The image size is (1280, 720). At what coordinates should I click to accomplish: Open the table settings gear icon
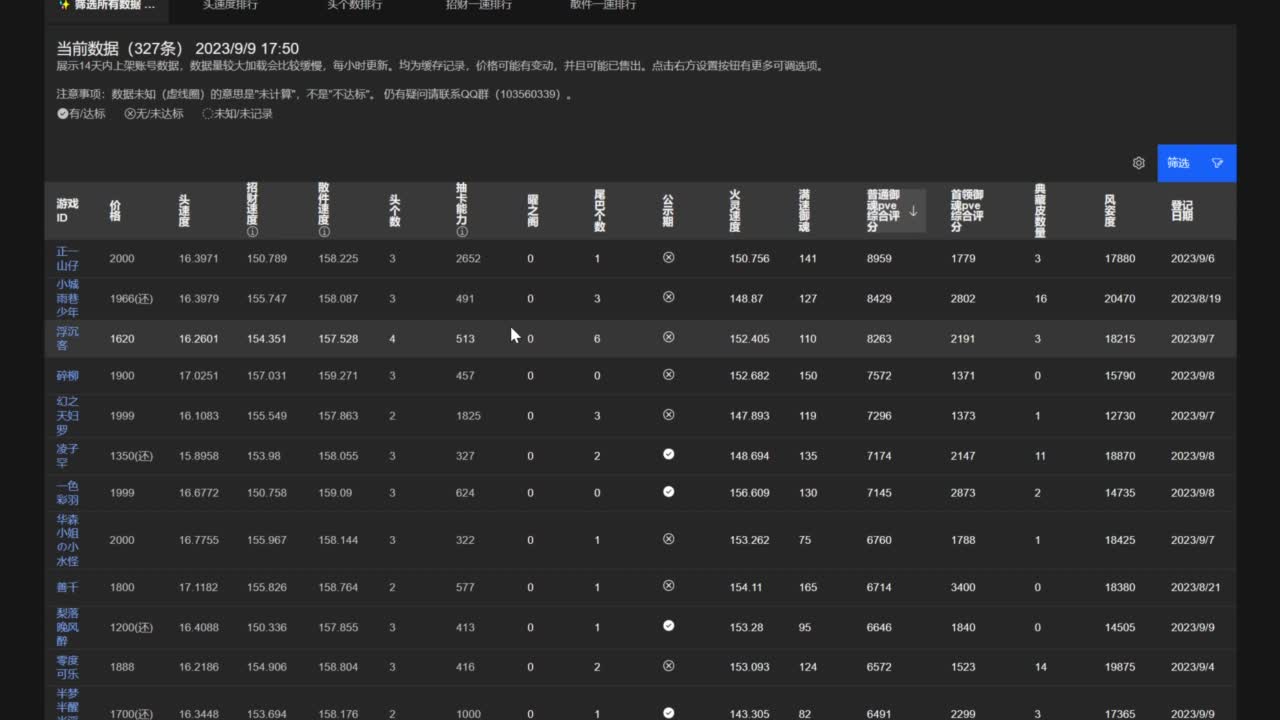point(1138,163)
